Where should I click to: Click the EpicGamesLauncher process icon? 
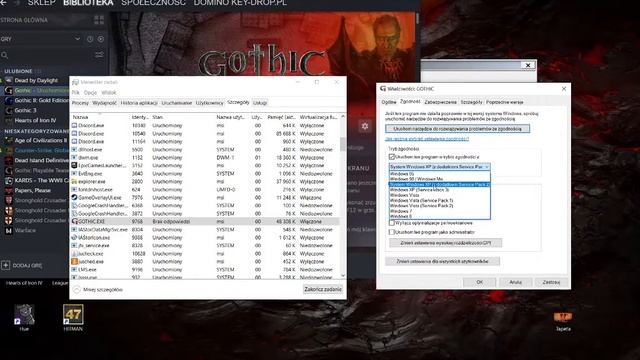point(74,165)
